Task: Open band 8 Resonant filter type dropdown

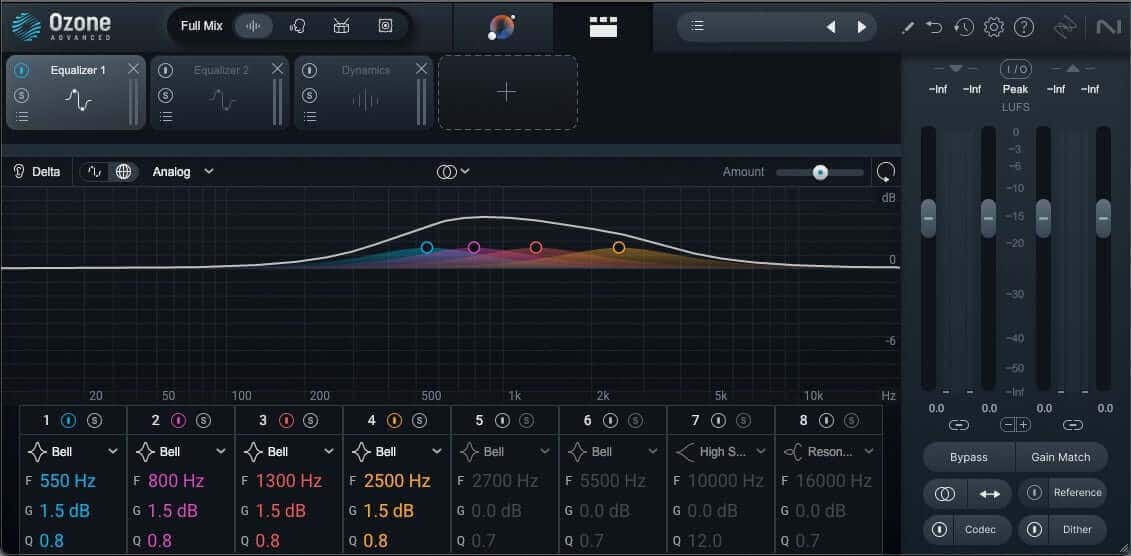Action: pos(830,452)
